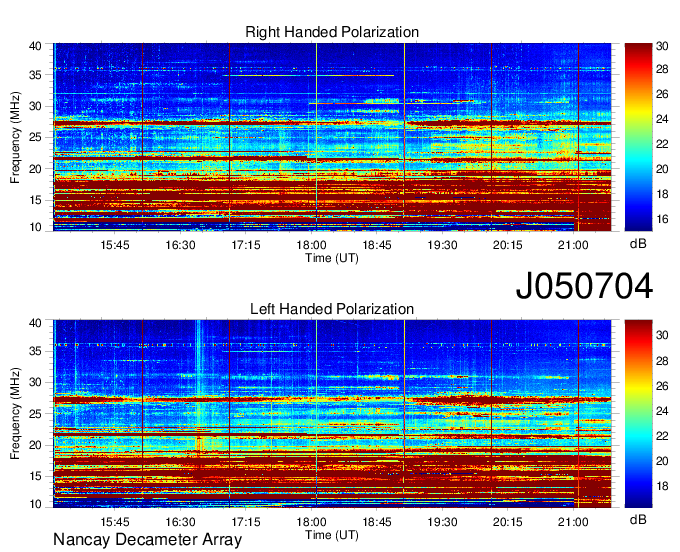
Task: Click the 21:00 time tick on the Right Handed plot
Action: point(573,245)
